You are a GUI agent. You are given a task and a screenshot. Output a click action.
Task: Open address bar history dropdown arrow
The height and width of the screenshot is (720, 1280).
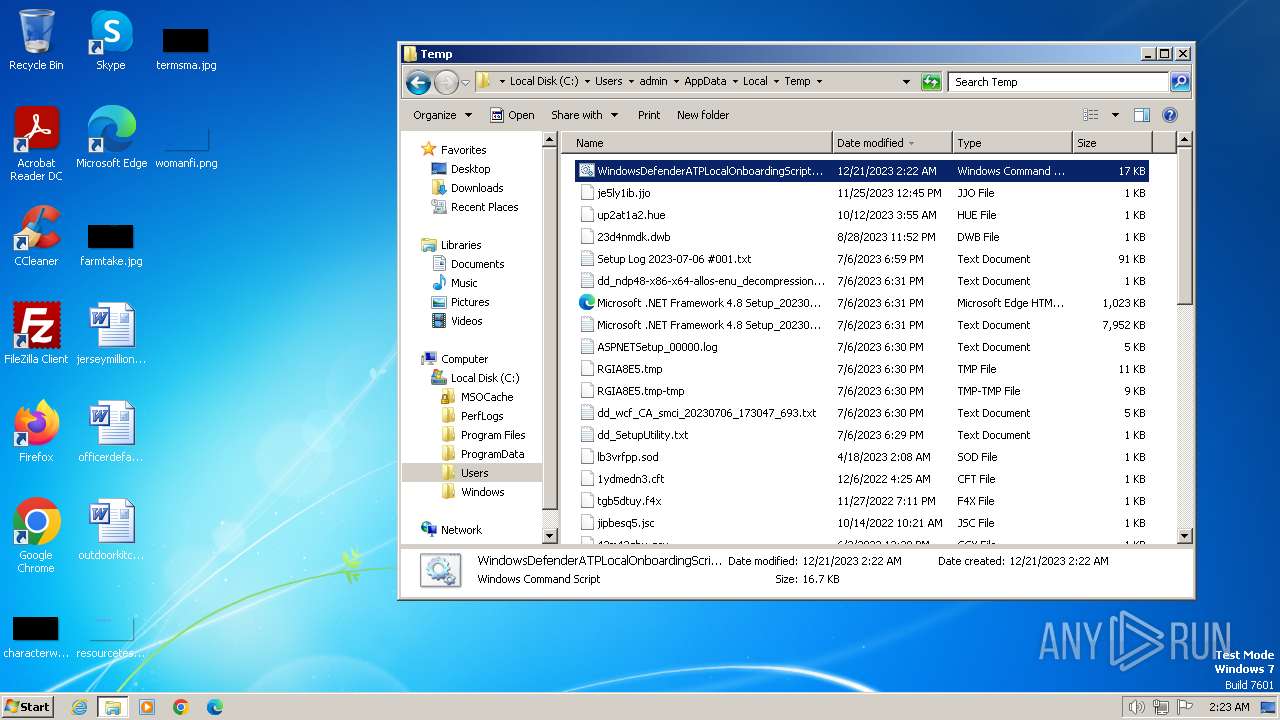pyautogui.click(x=907, y=82)
